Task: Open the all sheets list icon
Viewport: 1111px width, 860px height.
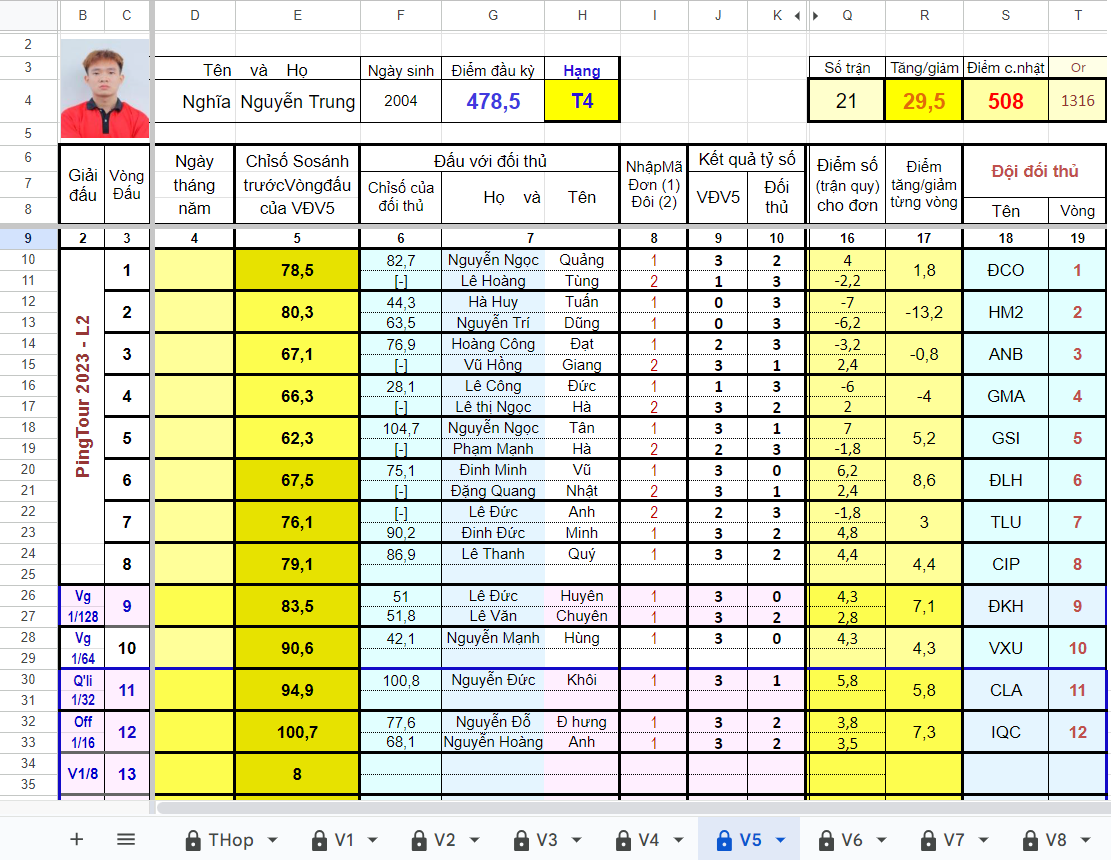Action: 126,839
